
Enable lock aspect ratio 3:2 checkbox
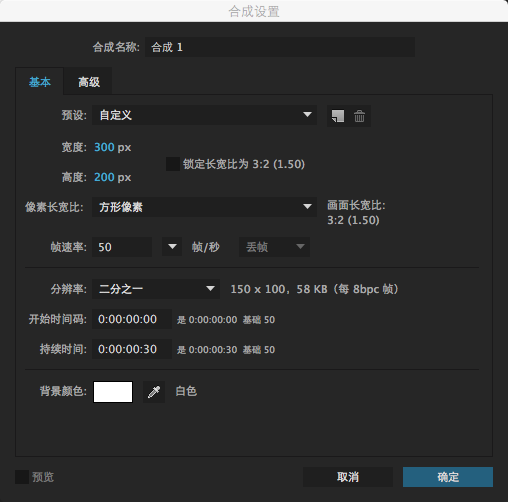click(x=173, y=164)
